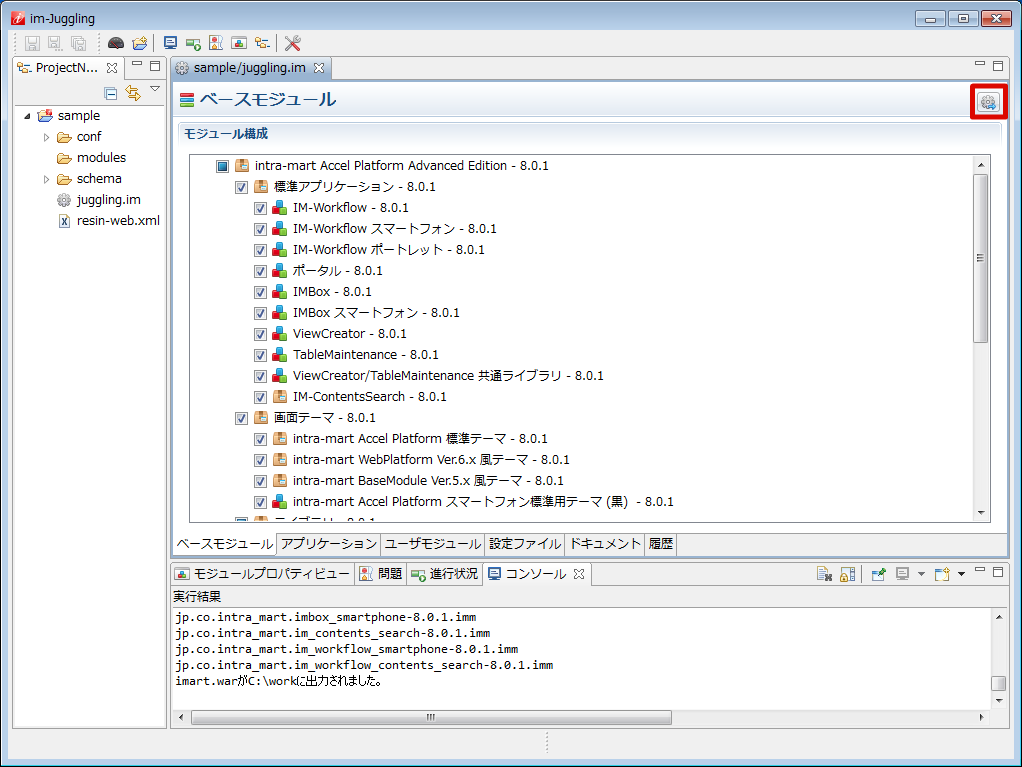The height and width of the screenshot is (767, 1022).
Task: Uncheck IM-Workflow - 8.0.1 module
Action: pyautogui.click(x=260, y=209)
